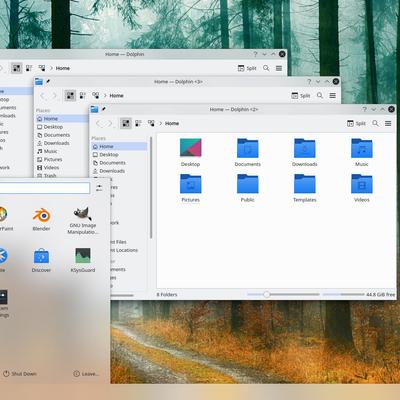Switch Dolphin <3> to Compact view mode

[83, 96]
